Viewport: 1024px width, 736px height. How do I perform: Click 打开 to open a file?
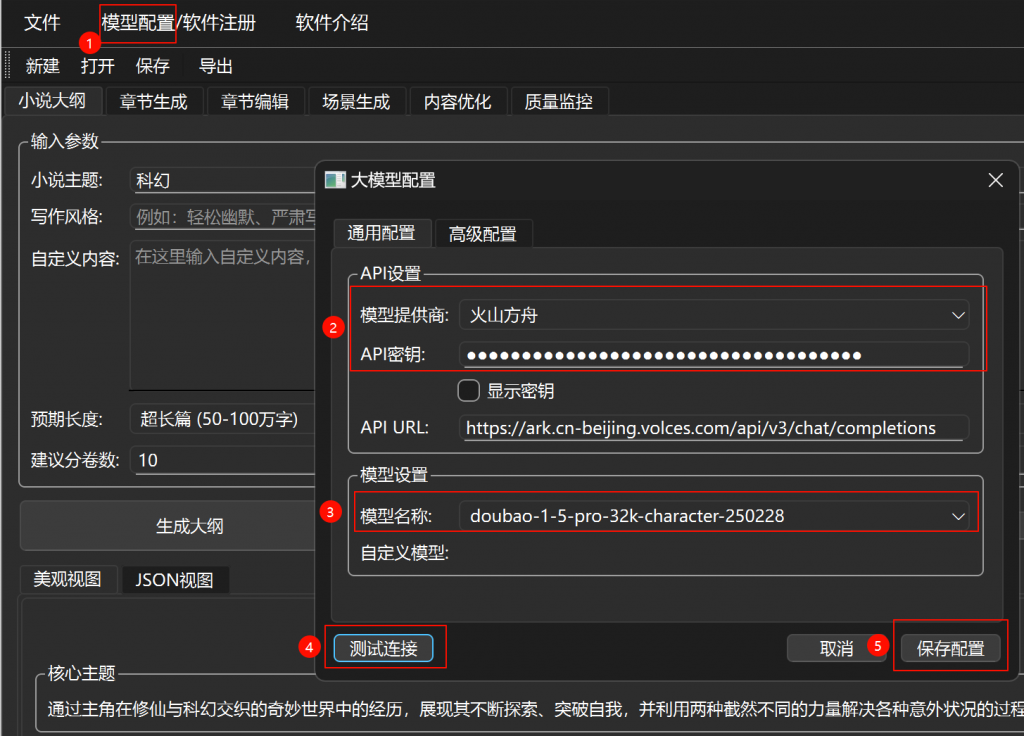96,66
